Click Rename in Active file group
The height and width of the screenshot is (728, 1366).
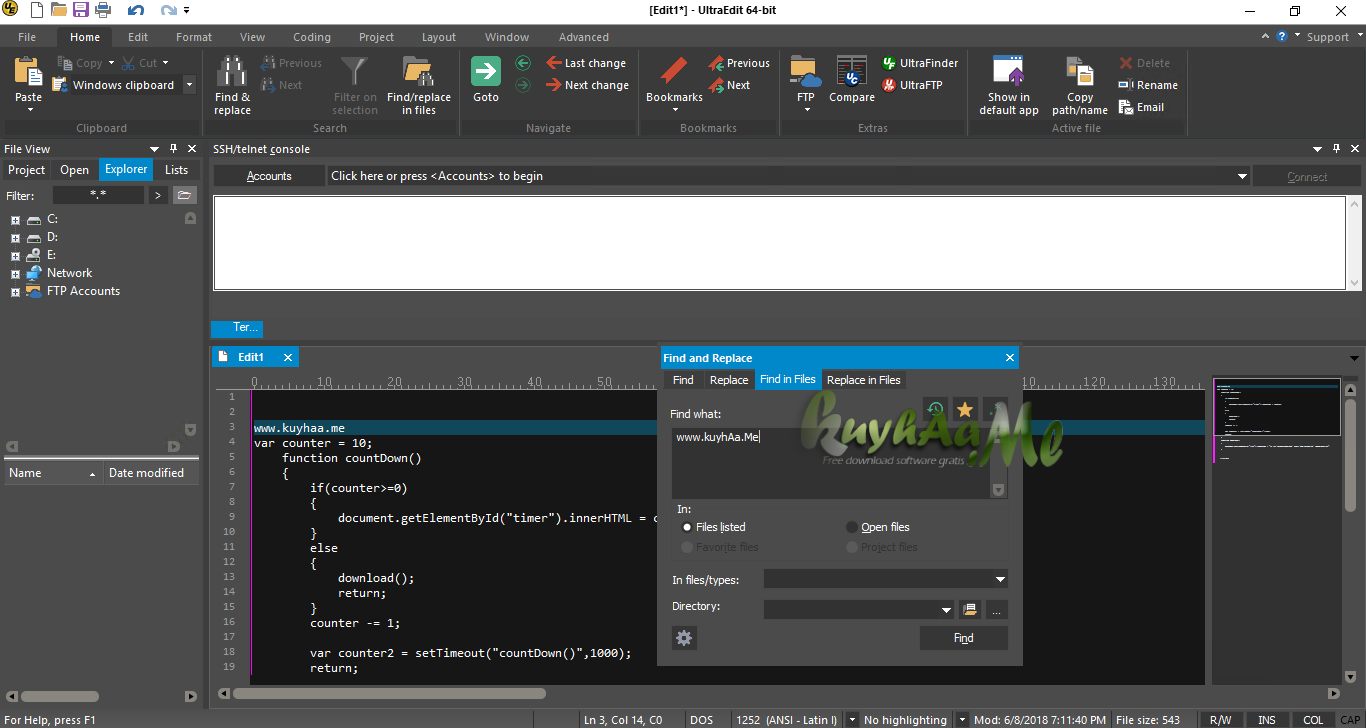(x=1148, y=85)
